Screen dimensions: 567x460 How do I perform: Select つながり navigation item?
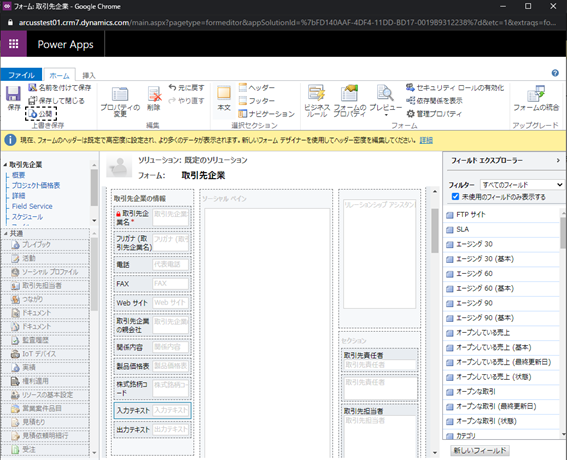click(x=45, y=299)
